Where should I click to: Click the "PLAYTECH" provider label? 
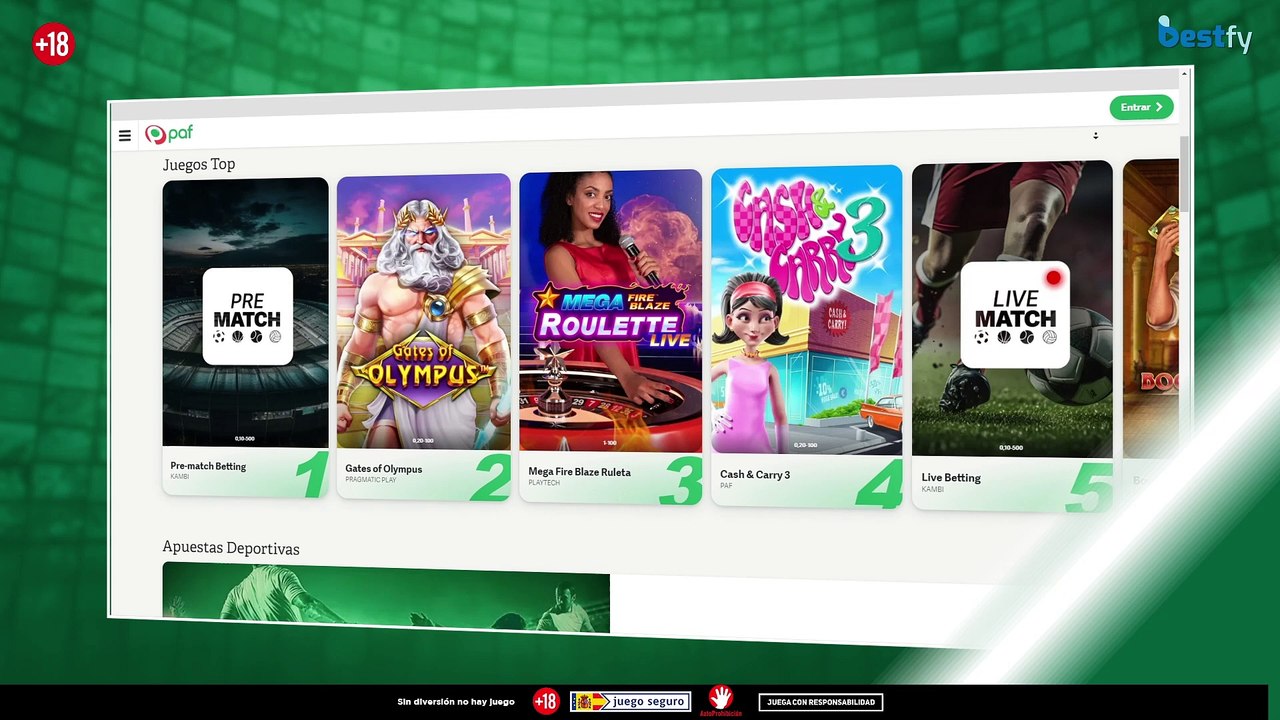click(544, 483)
